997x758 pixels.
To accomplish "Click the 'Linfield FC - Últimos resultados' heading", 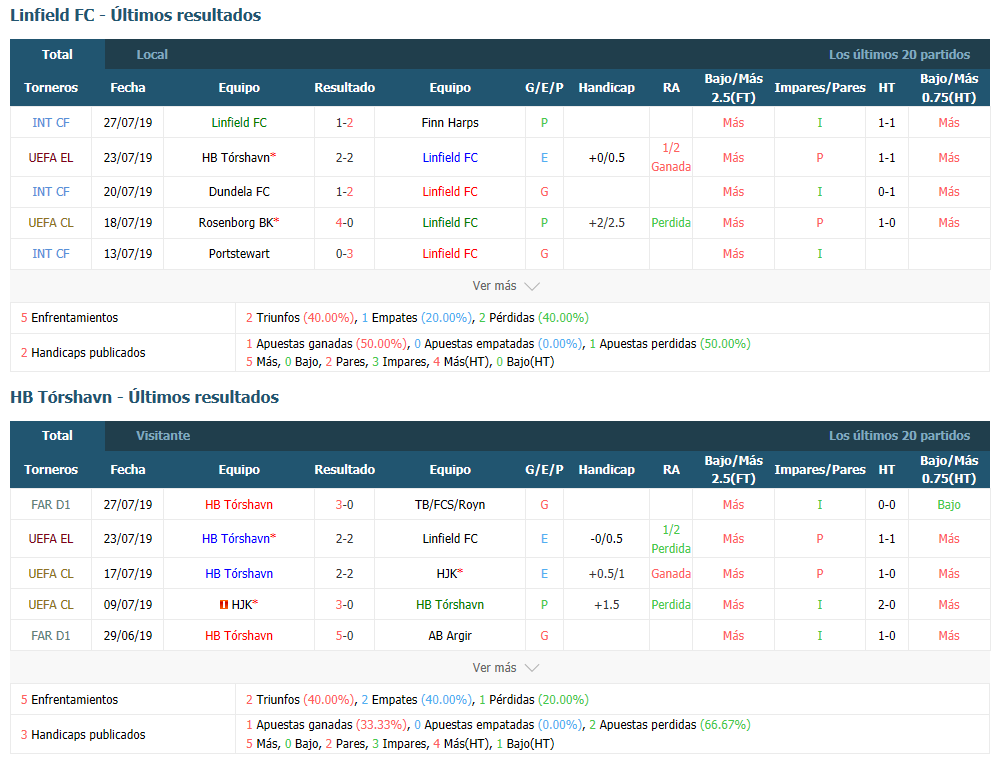I will (135, 15).
